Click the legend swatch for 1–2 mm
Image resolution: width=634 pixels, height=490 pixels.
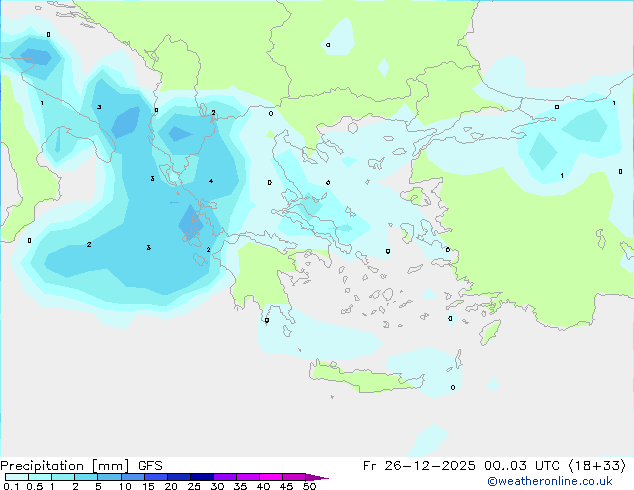pyautogui.click(x=63, y=477)
